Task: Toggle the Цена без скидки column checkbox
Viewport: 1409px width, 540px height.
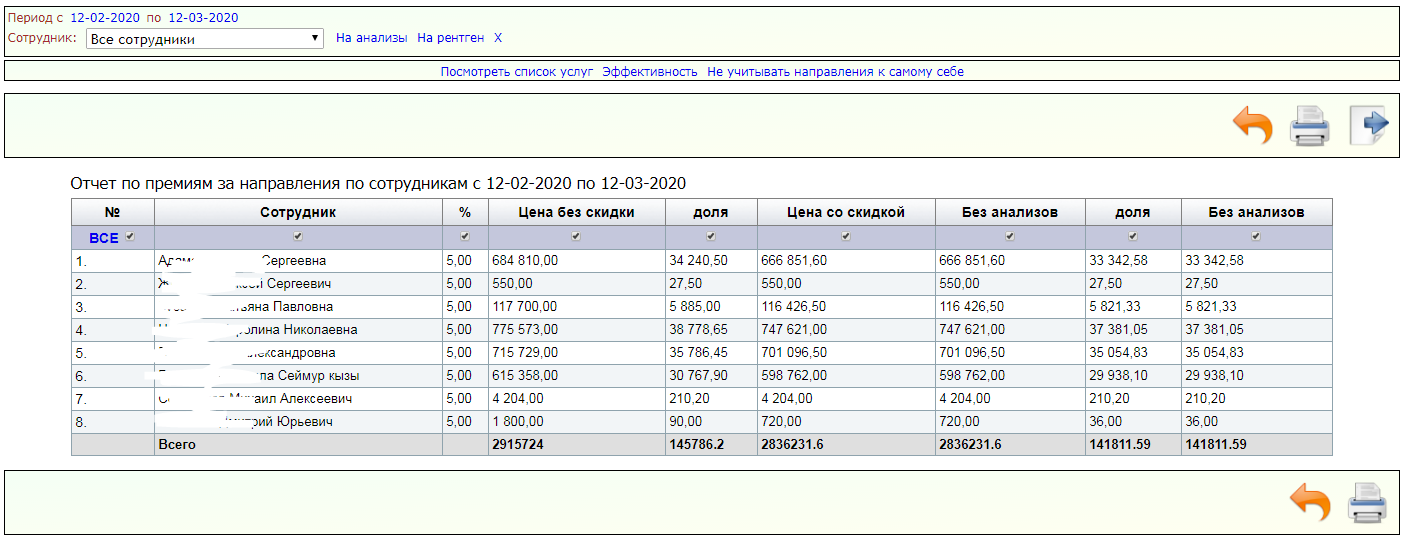Action: (x=576, y=237)
